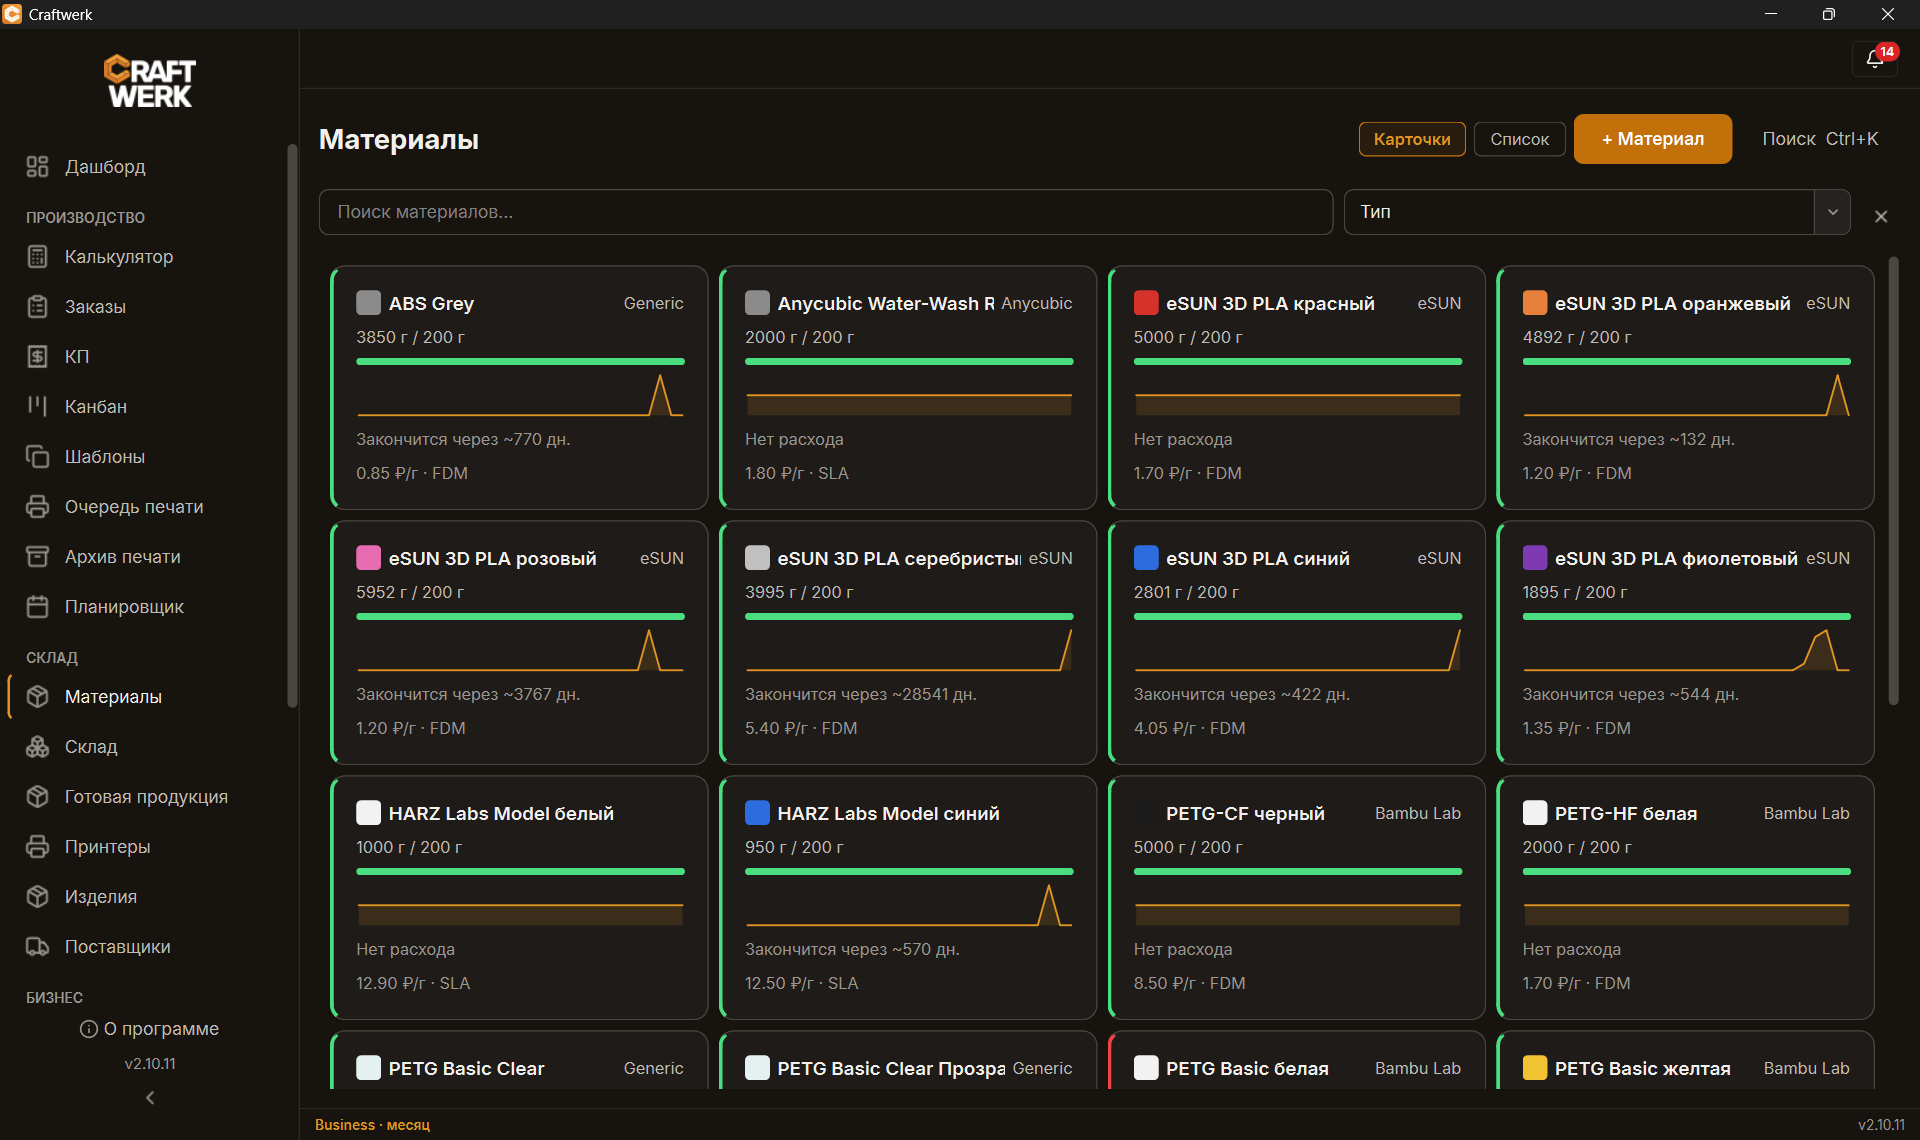Viewport: 1920px width, 1140px height.
Task: Open the eSUN 3D PLA серебристый title
Action: (x=899, y=558)
